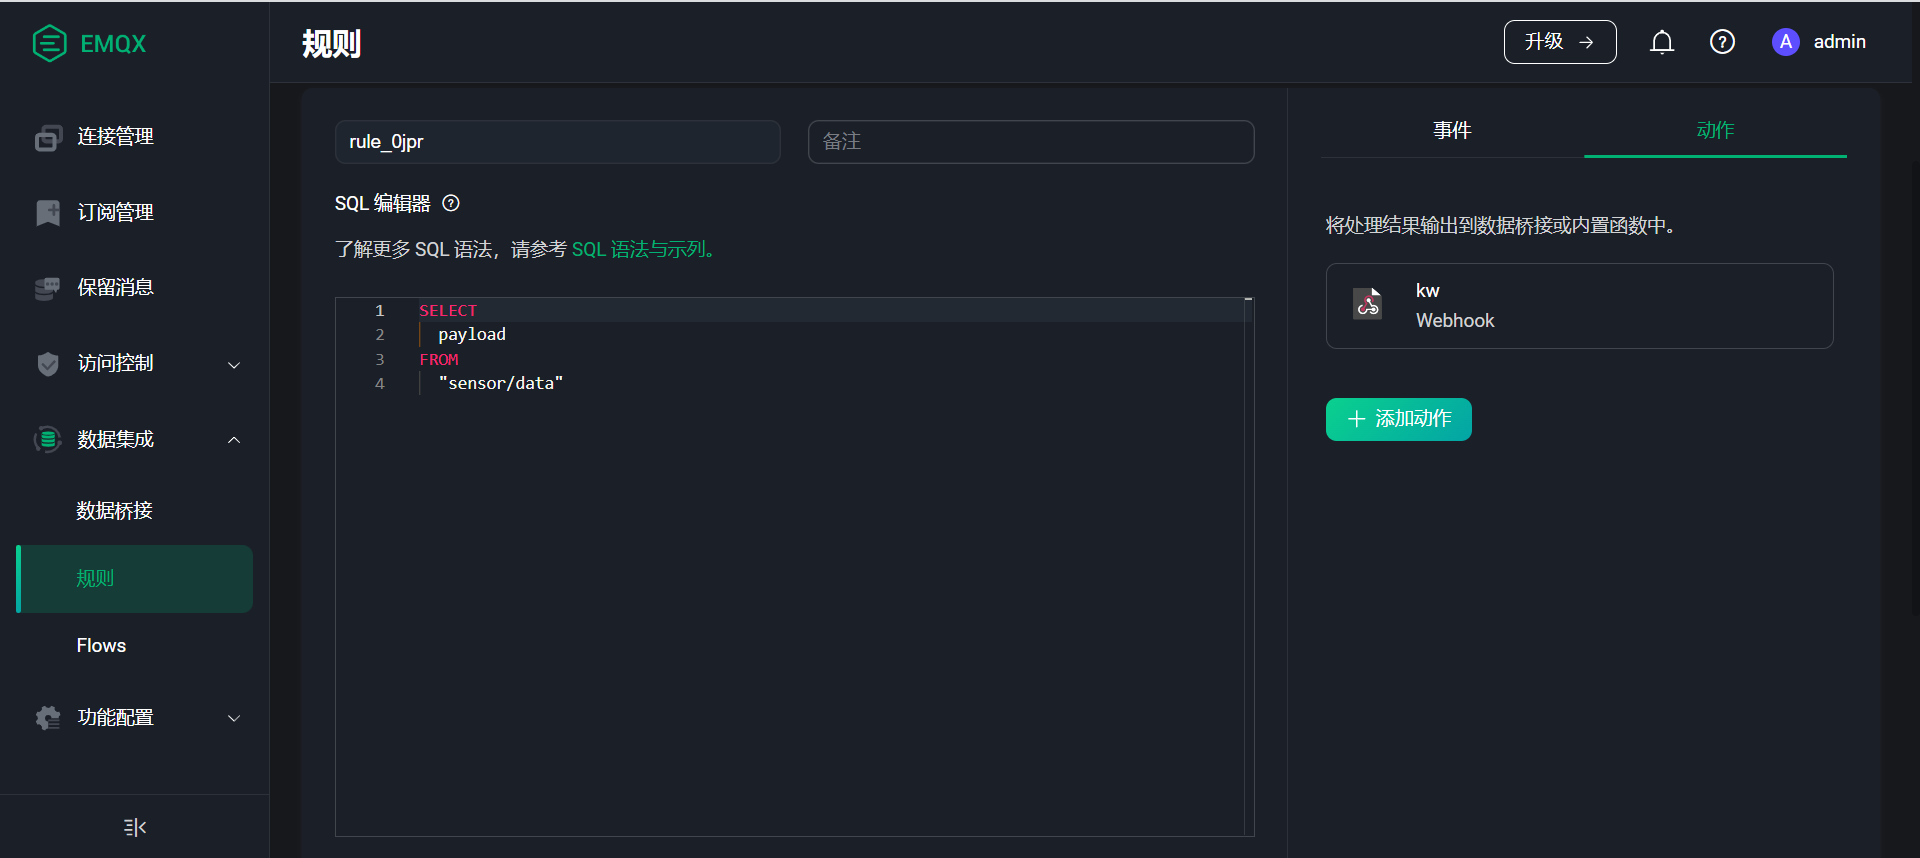Screen dimensions: 1920x858
Task: Select the 动作 tab
Action: tap(1714, 131)
